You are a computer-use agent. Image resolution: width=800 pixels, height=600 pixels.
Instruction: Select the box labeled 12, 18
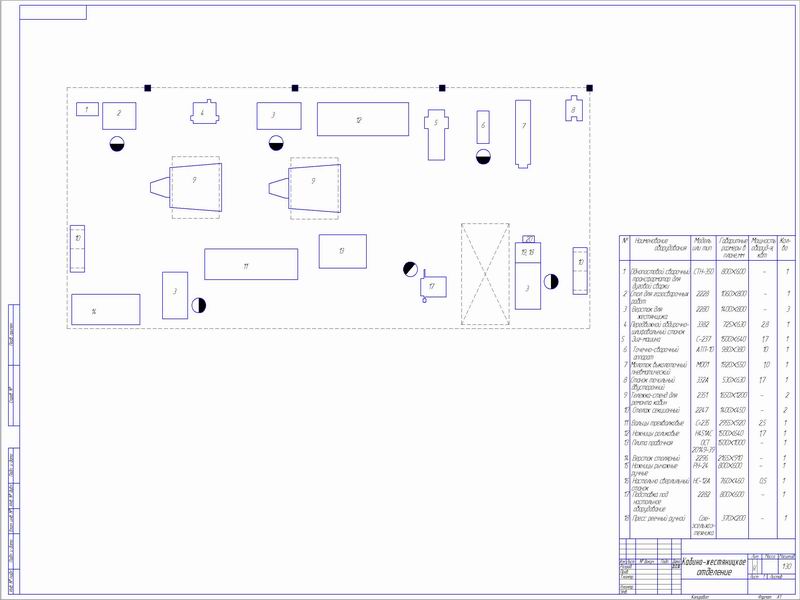(528, 253)
